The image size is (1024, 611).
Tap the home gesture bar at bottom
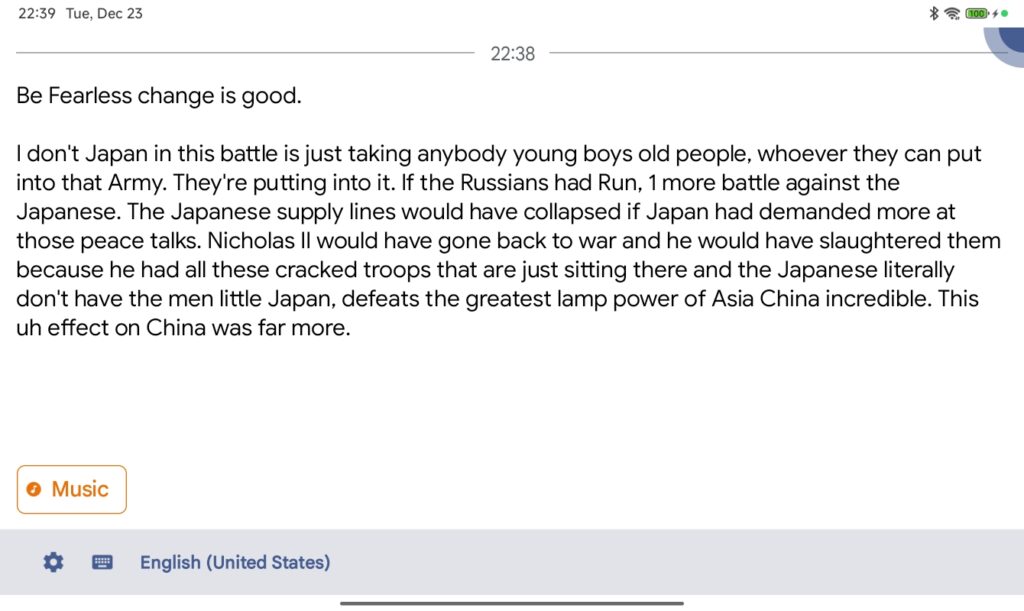512,603
